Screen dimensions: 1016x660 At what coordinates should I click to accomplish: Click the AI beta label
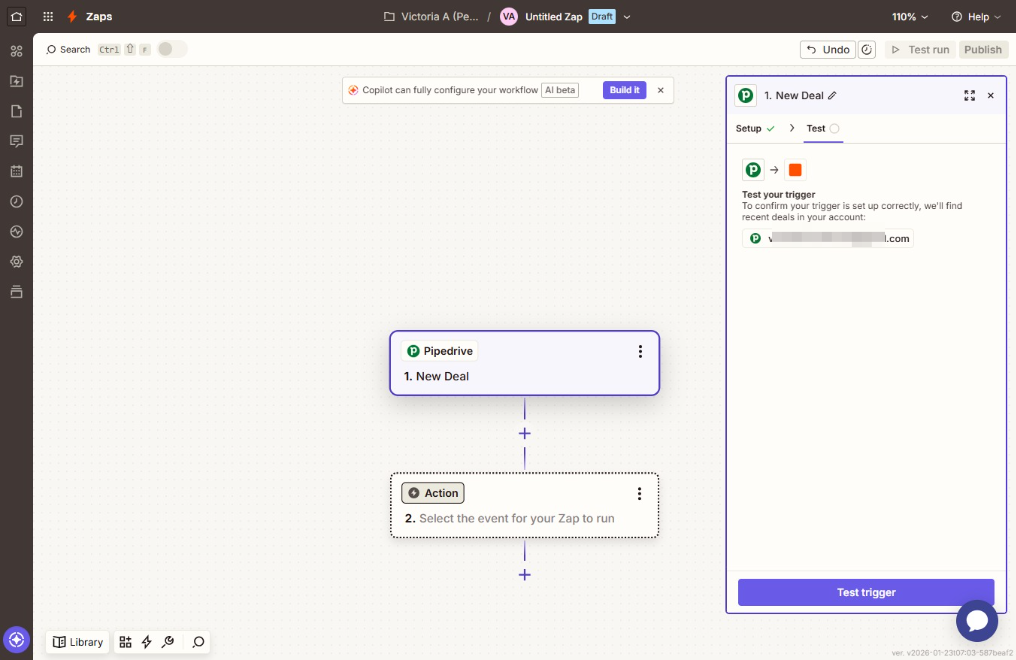click(560, 90)
